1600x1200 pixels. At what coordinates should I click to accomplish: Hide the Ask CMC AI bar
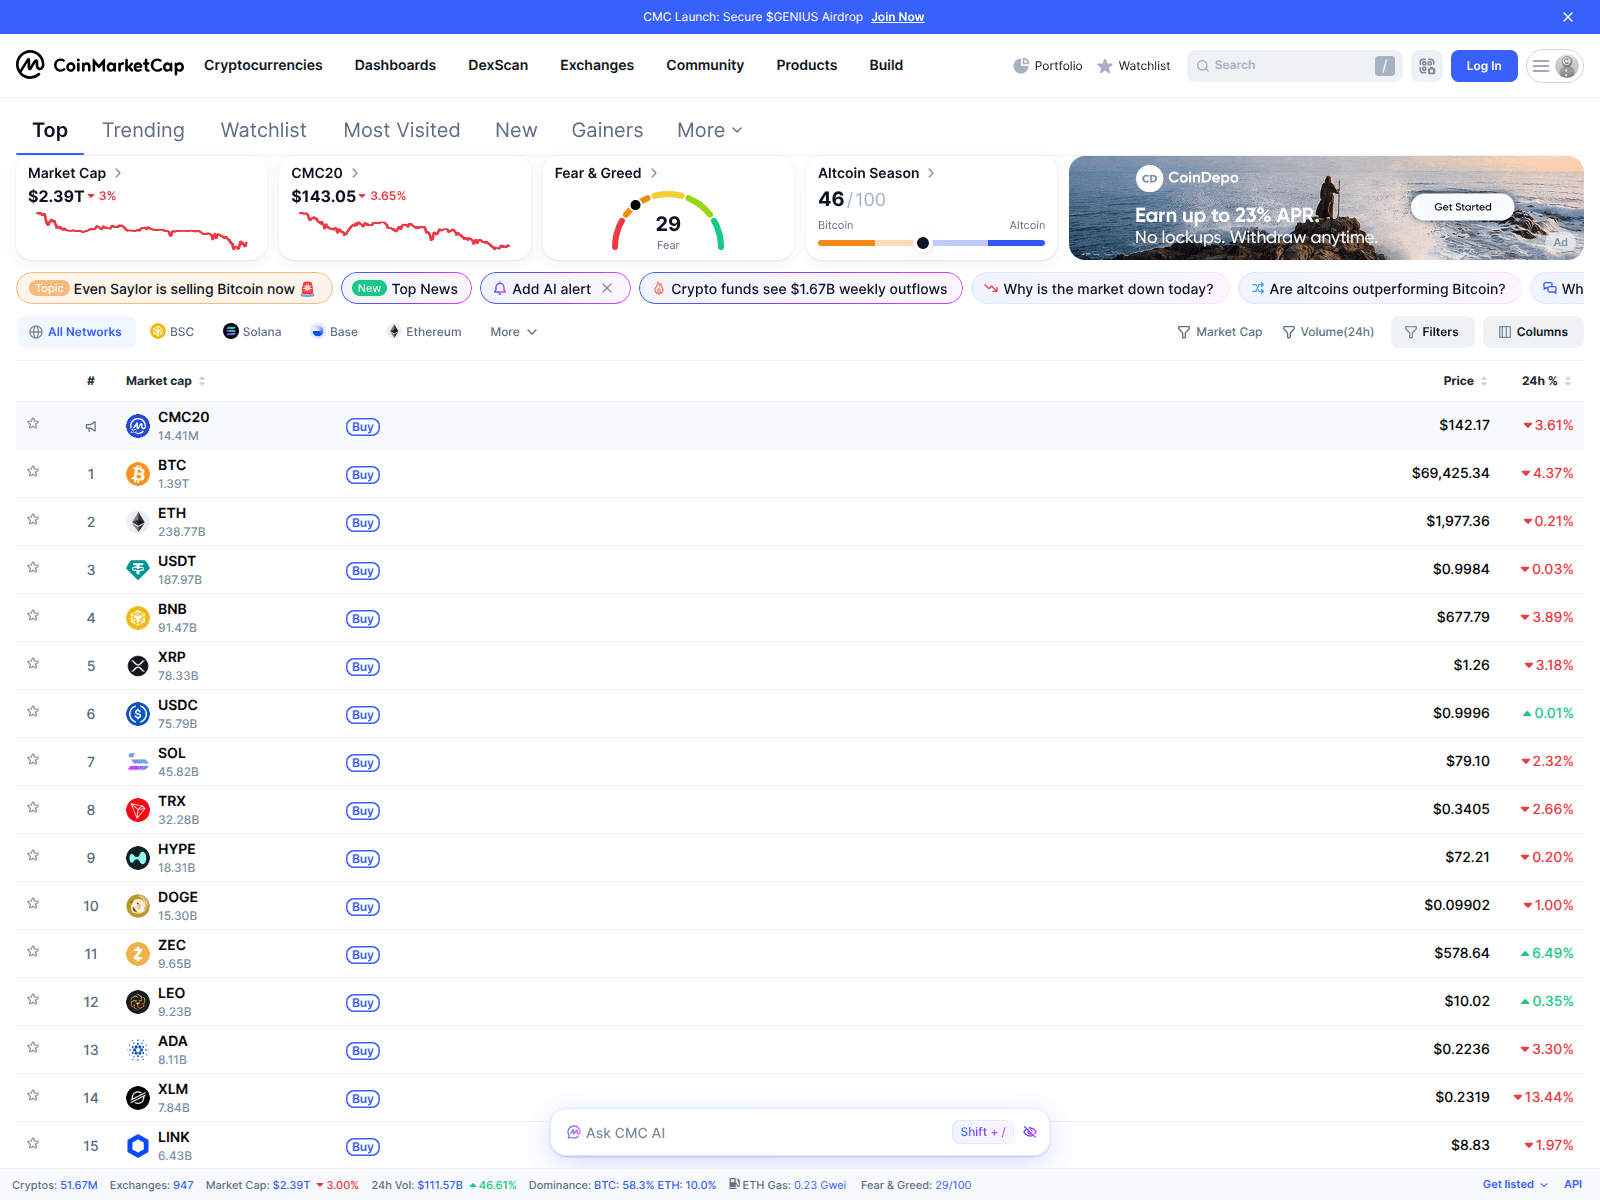[1030, 1132]
